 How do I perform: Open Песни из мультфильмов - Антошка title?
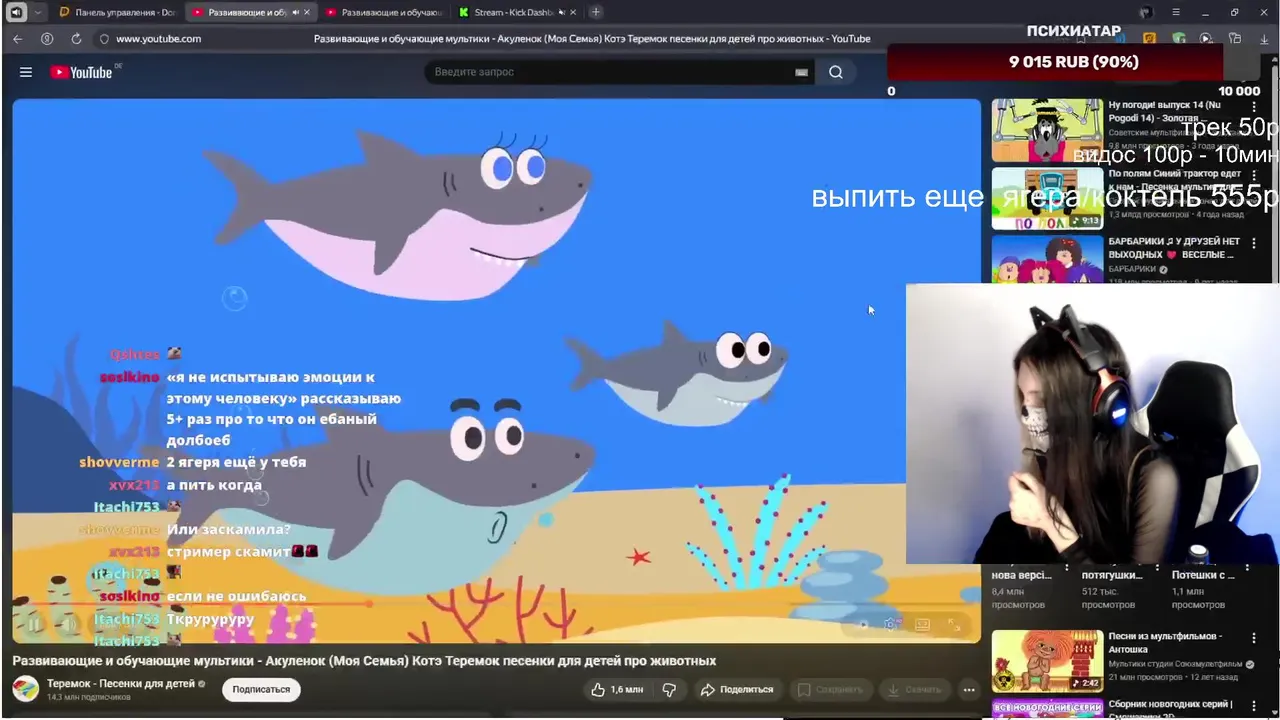(x=1165, y=642)
